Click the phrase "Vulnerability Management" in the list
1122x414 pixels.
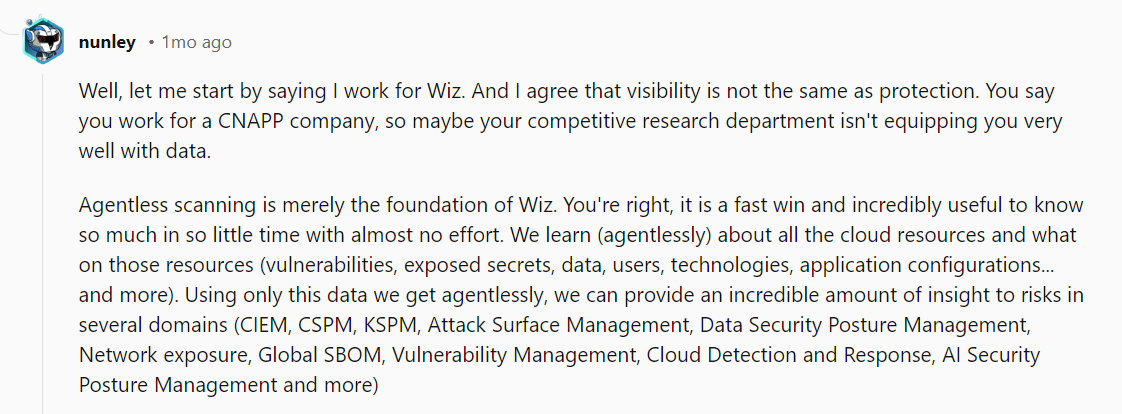coord(514,355)
